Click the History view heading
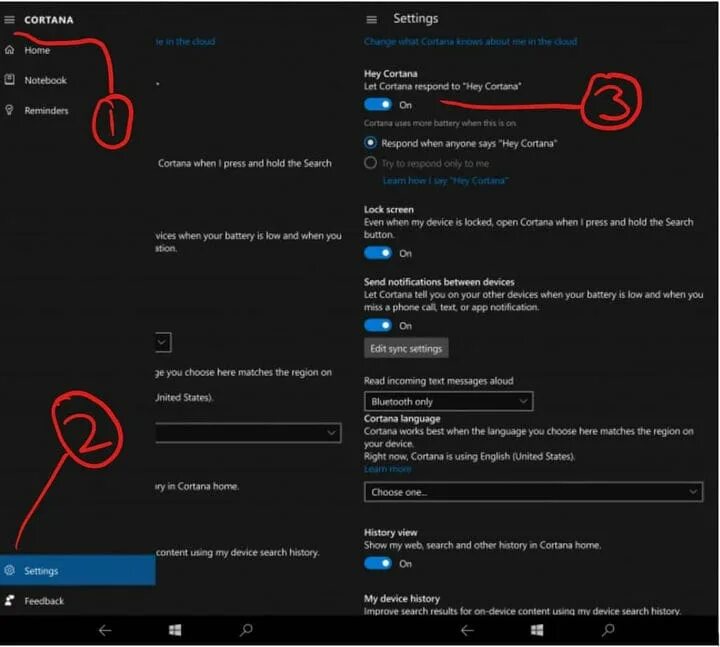Screen dimensions: 720x647 (x=391, y=533)
